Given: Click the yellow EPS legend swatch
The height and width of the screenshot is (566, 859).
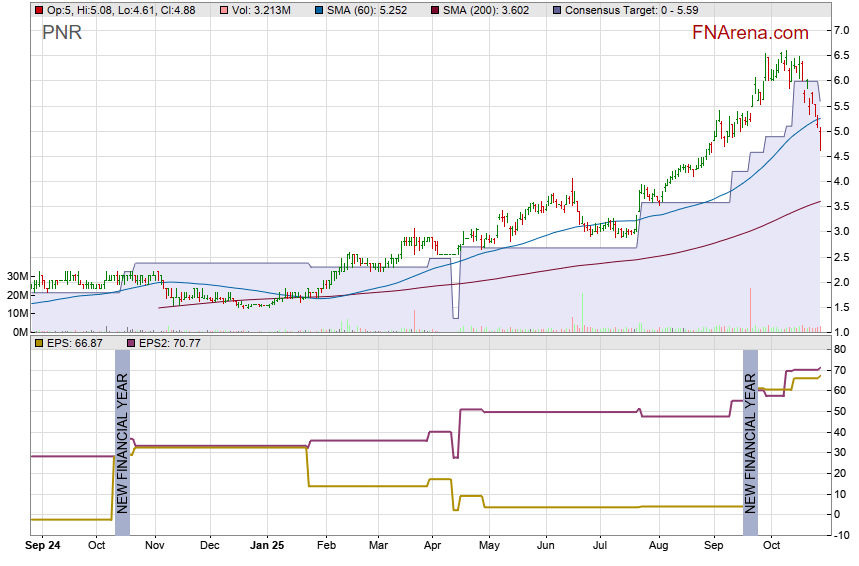Looking at the screenshot, I should (x=38, y=343).
